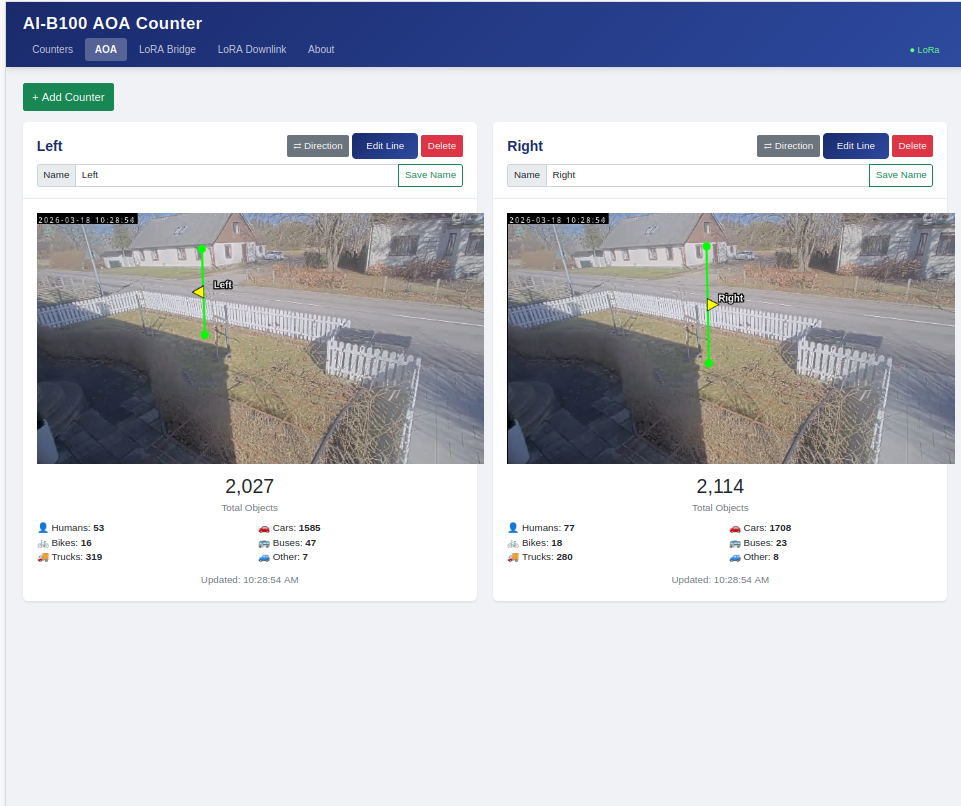961x806 pixels.
Task: Open the LoRa Downlink tab
Action: pos(252,49)
